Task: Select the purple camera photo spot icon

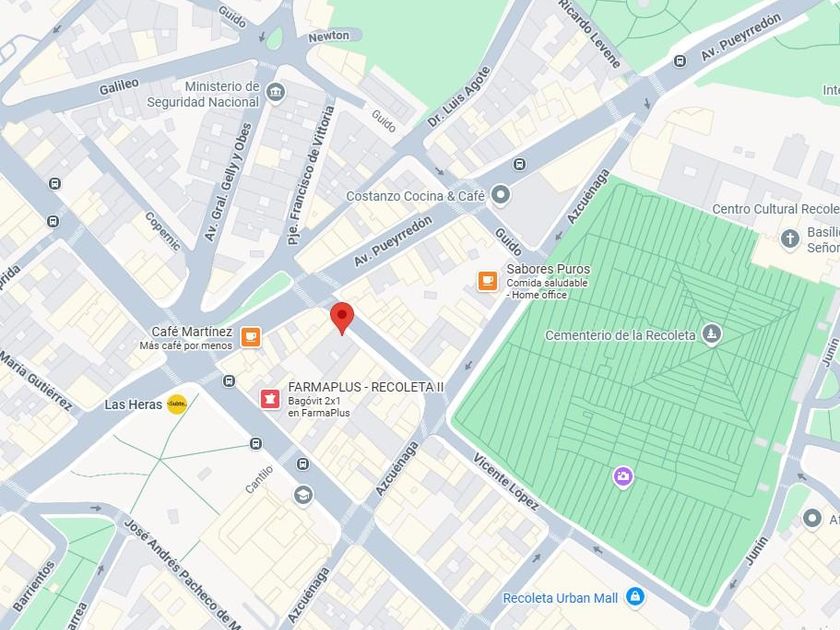Action: pos(622,477)
